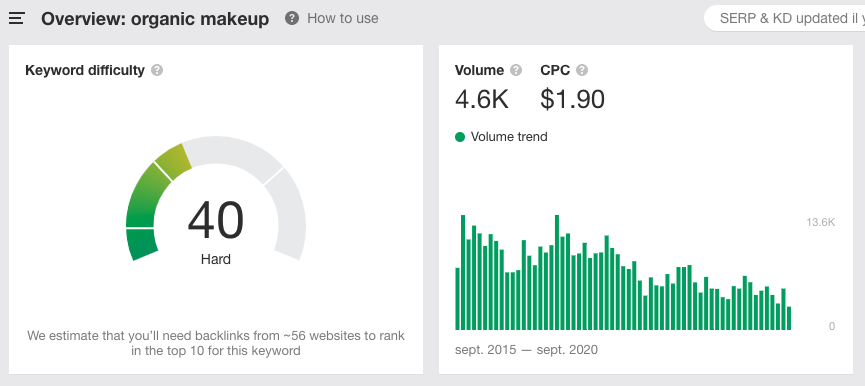
Task: Click the last bar in volume chart
Action: point(789,318)
